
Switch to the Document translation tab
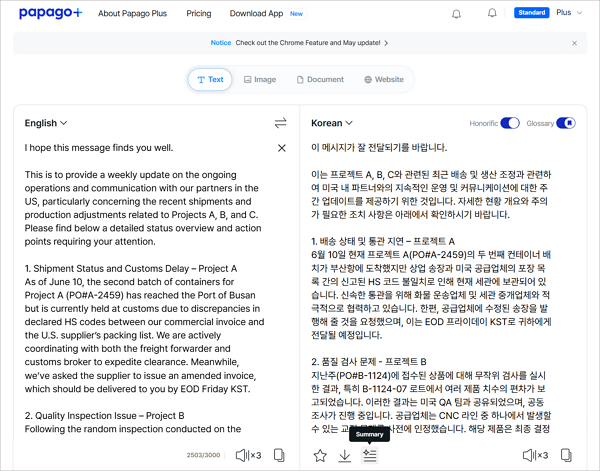(x=318, y=79)
